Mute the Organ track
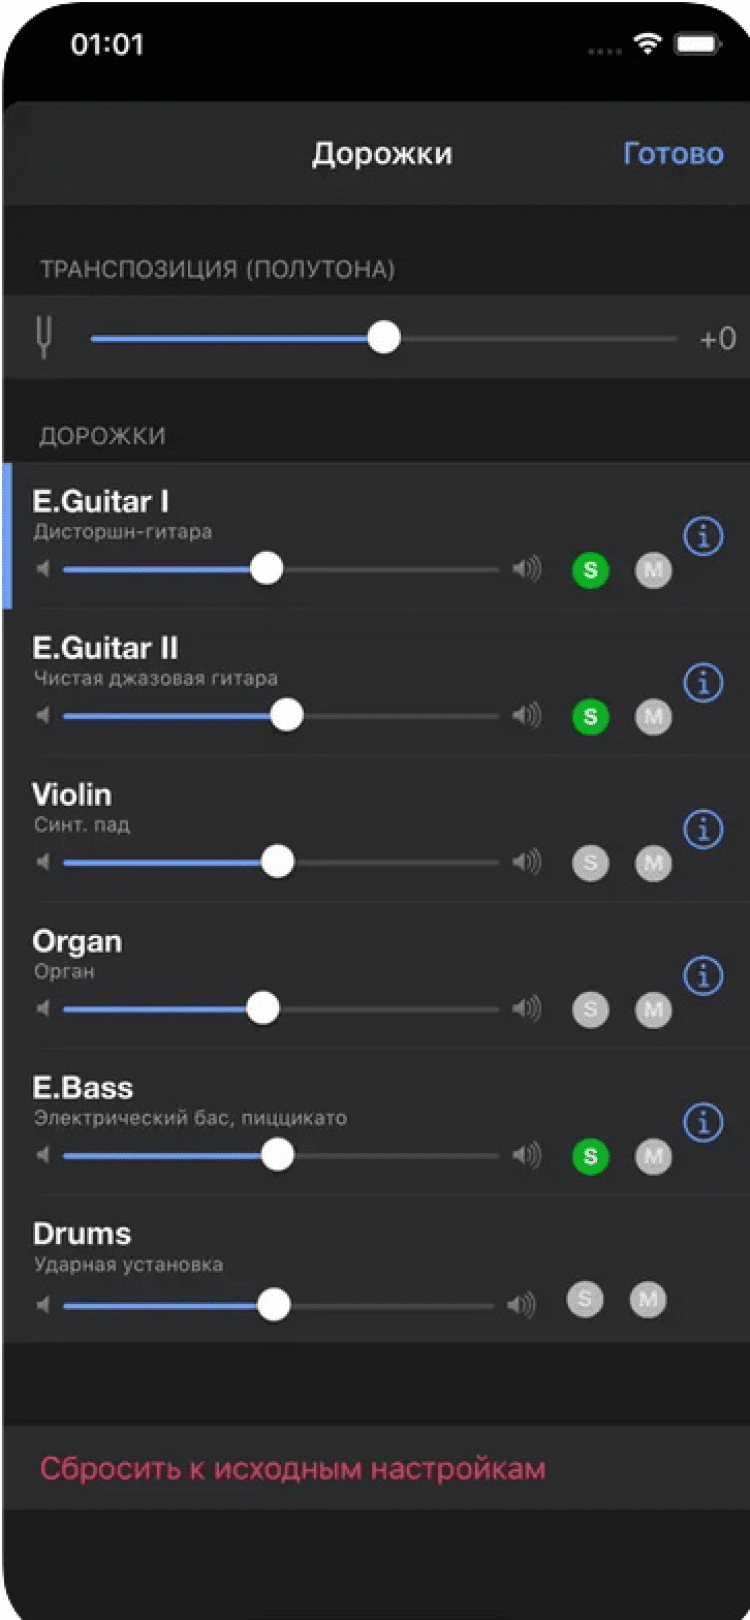 653,1009
